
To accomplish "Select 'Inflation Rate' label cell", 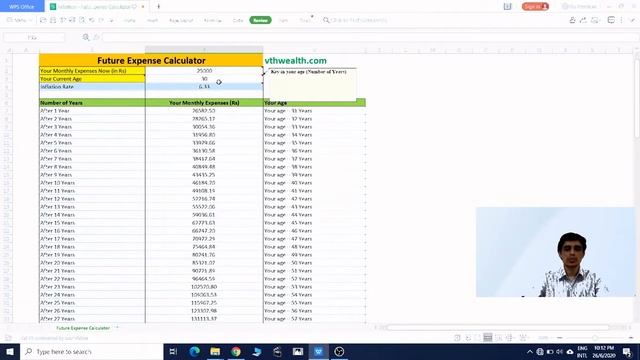I will [x=92, y=87].
